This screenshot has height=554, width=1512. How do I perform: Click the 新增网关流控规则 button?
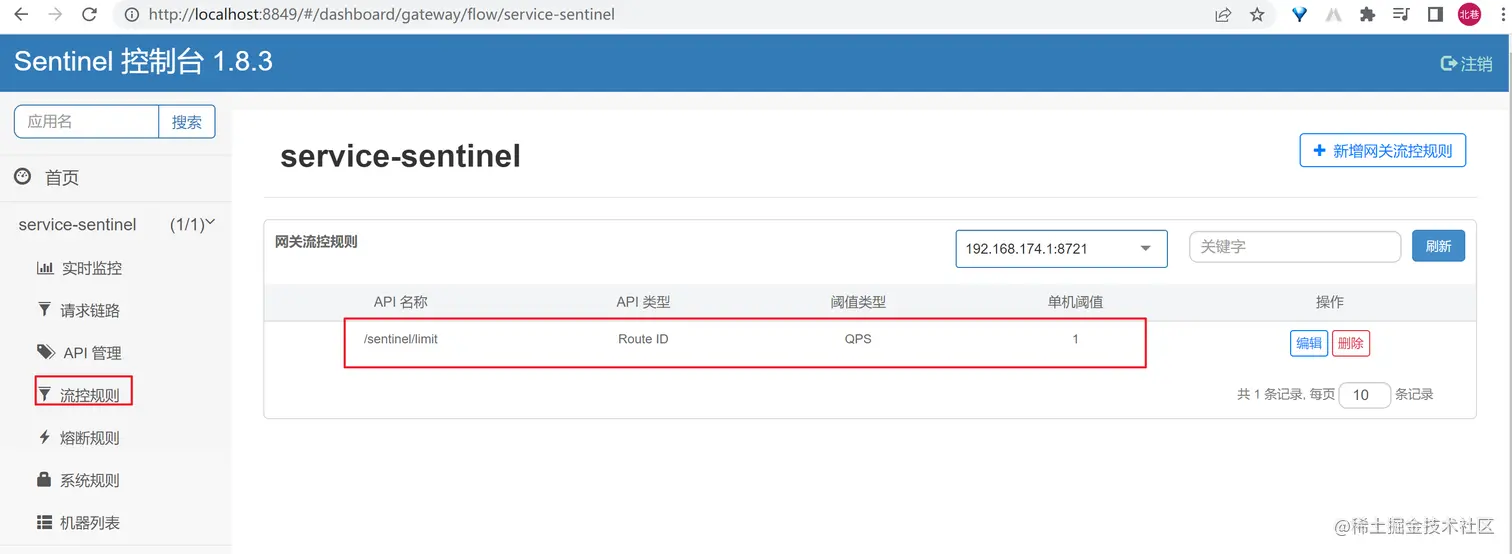(x=1383, y=150)
